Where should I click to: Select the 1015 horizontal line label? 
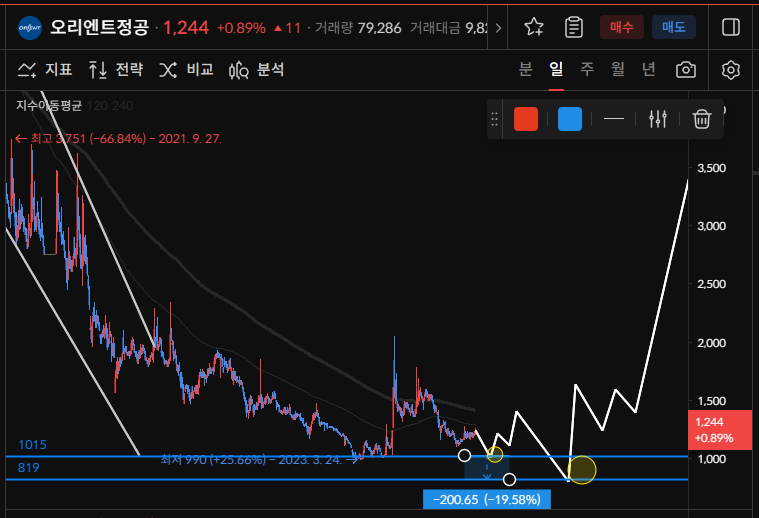pos(32,445)
